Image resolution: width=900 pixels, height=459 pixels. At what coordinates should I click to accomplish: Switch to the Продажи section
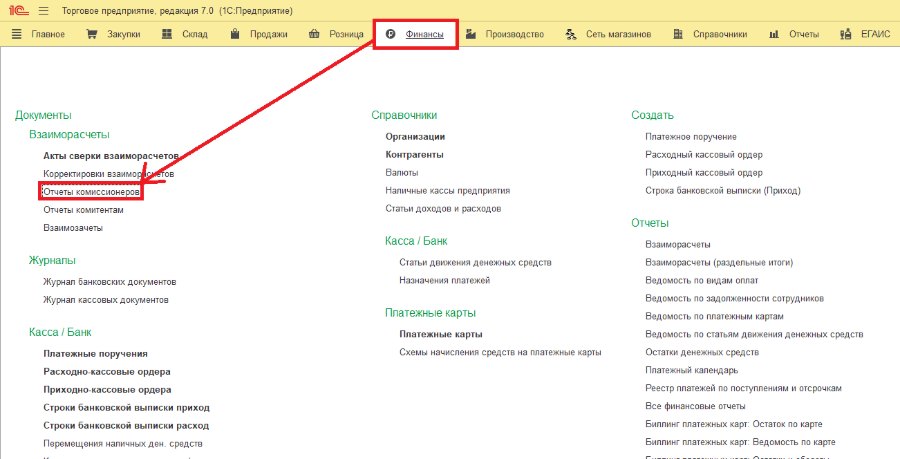click(x=269, y=34)
